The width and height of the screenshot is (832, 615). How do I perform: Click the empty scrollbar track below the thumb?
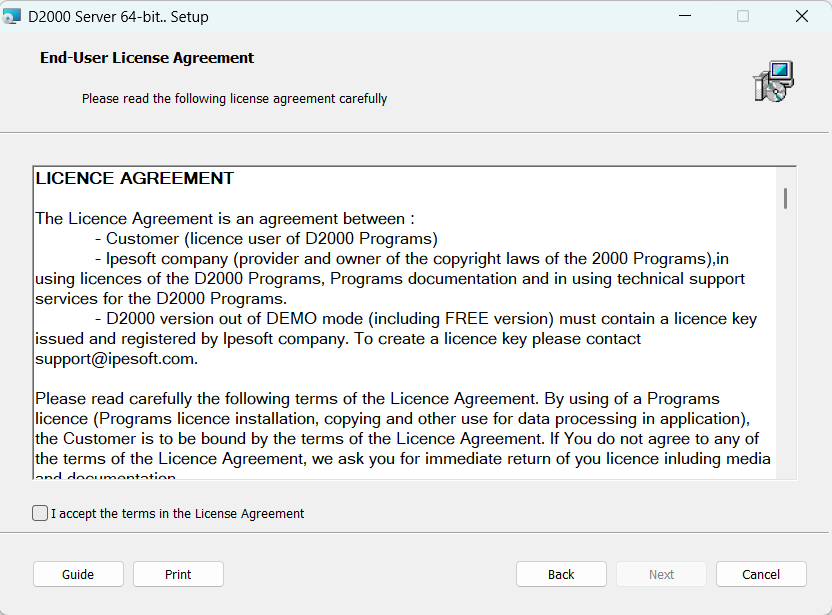click(x=786, y=350)
